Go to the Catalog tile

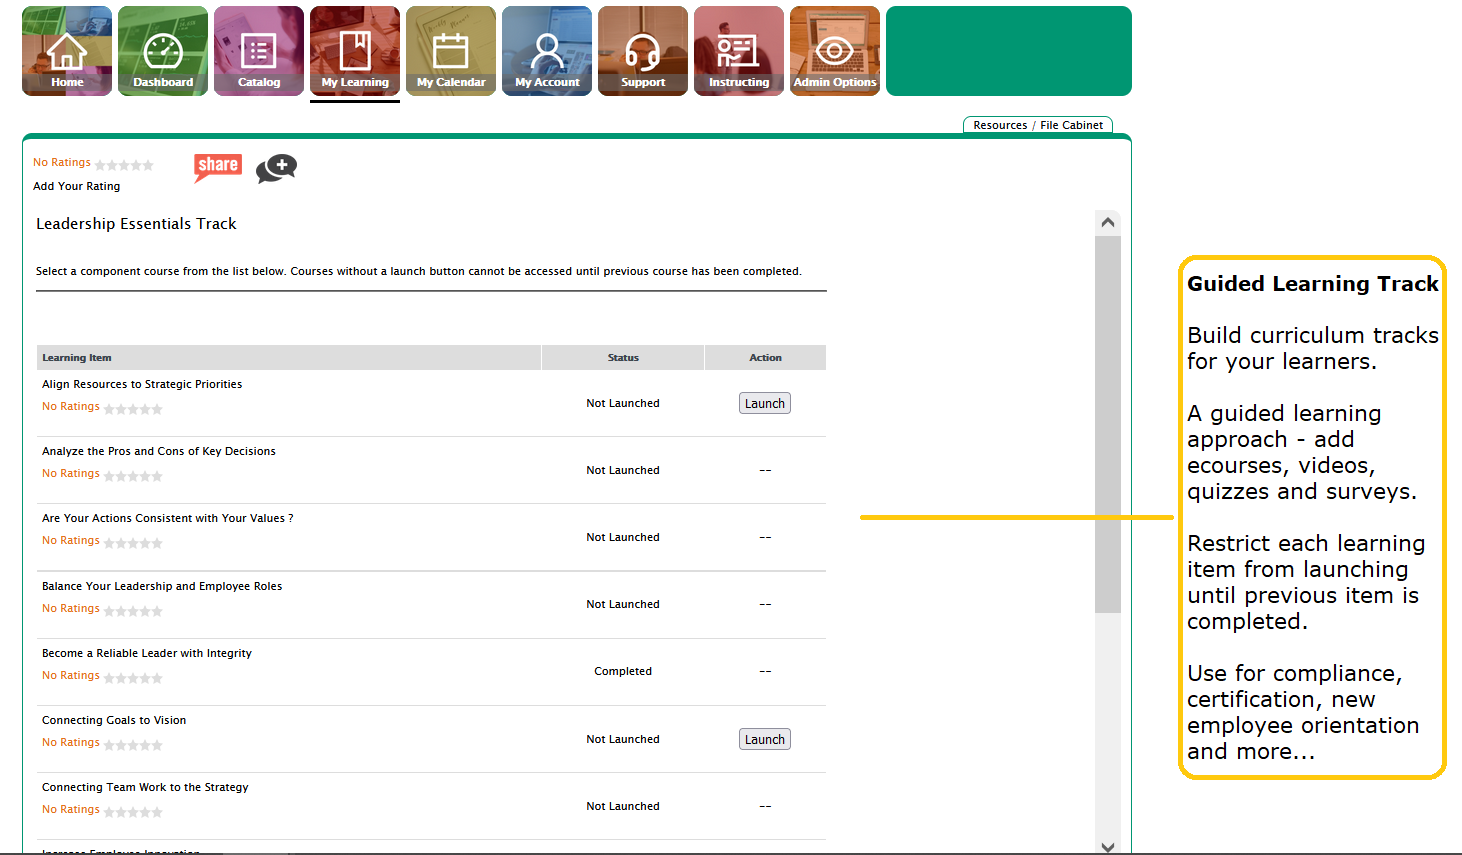pyautogui.click(x=259, y=51)
